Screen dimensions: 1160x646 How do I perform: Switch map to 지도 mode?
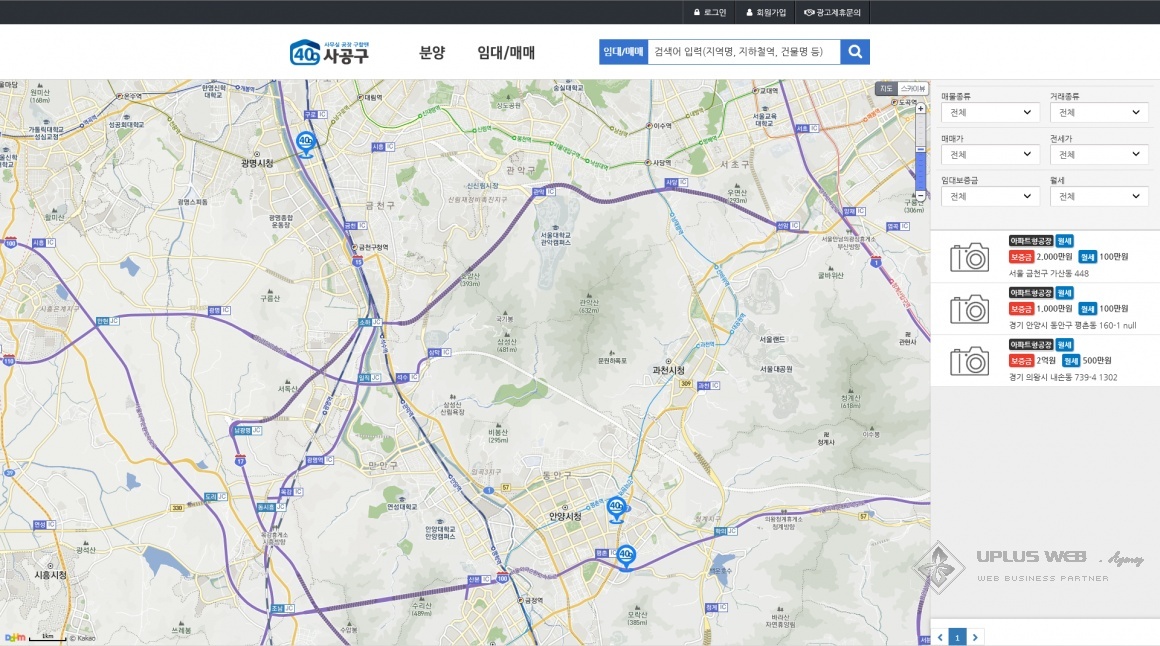coord(886,89)
